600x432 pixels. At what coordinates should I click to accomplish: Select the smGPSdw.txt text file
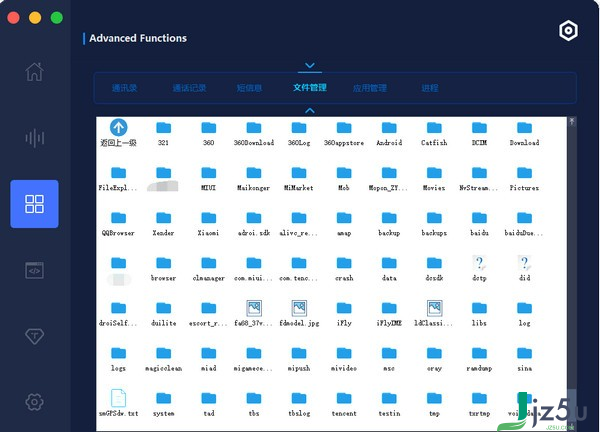point(119,404)
